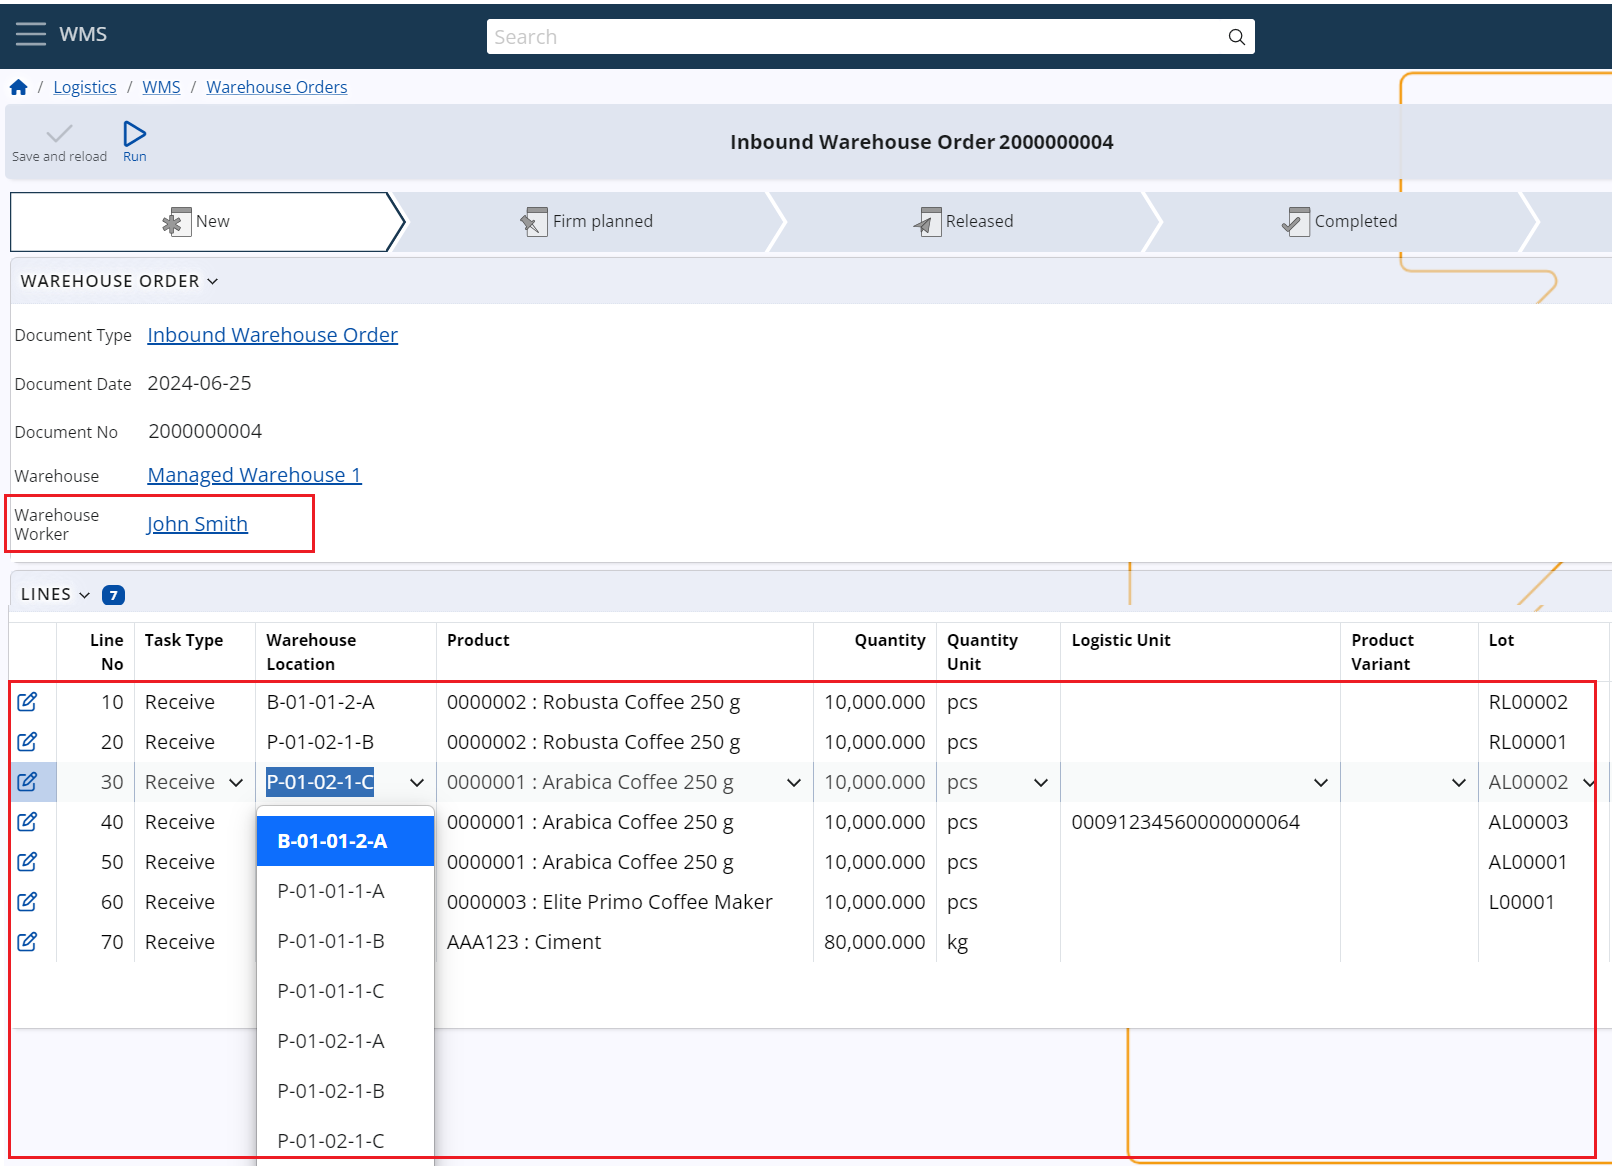
Task: Open Managed Warehouse 1 link
Action: [254, 475]
